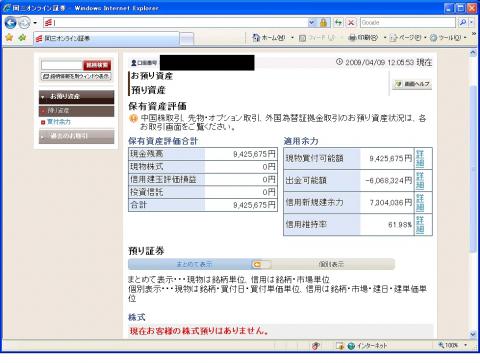This screenshot has height=363, width=480.
Task: Click the stock search input field
Action: click(62, 65)
